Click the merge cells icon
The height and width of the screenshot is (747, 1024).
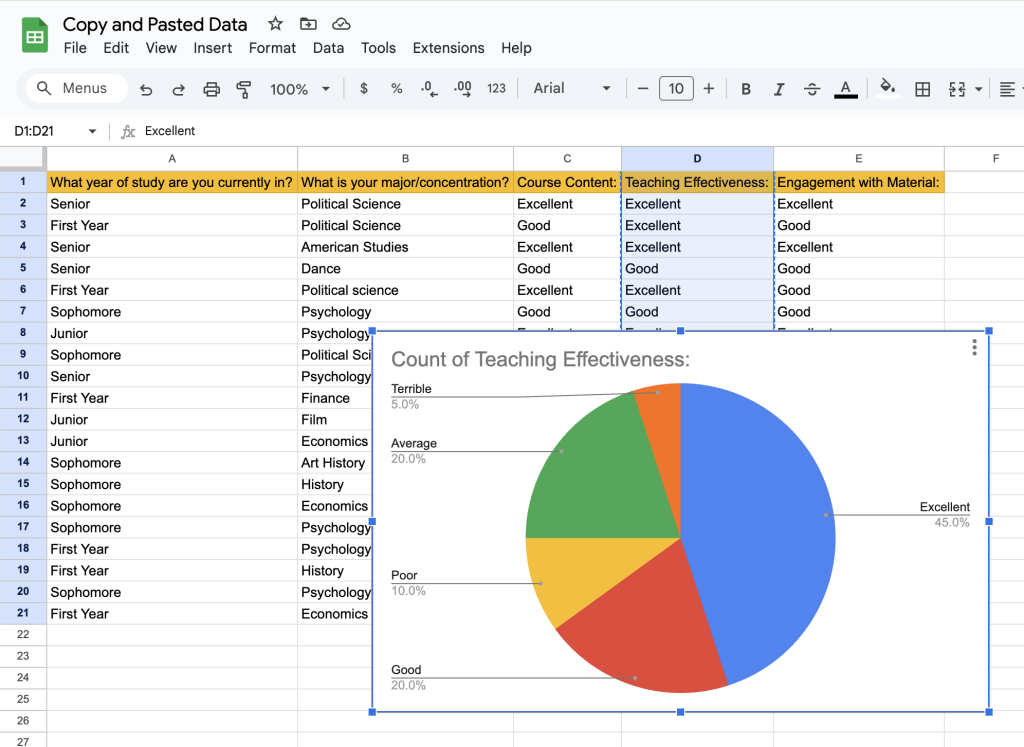click(957, 89)
